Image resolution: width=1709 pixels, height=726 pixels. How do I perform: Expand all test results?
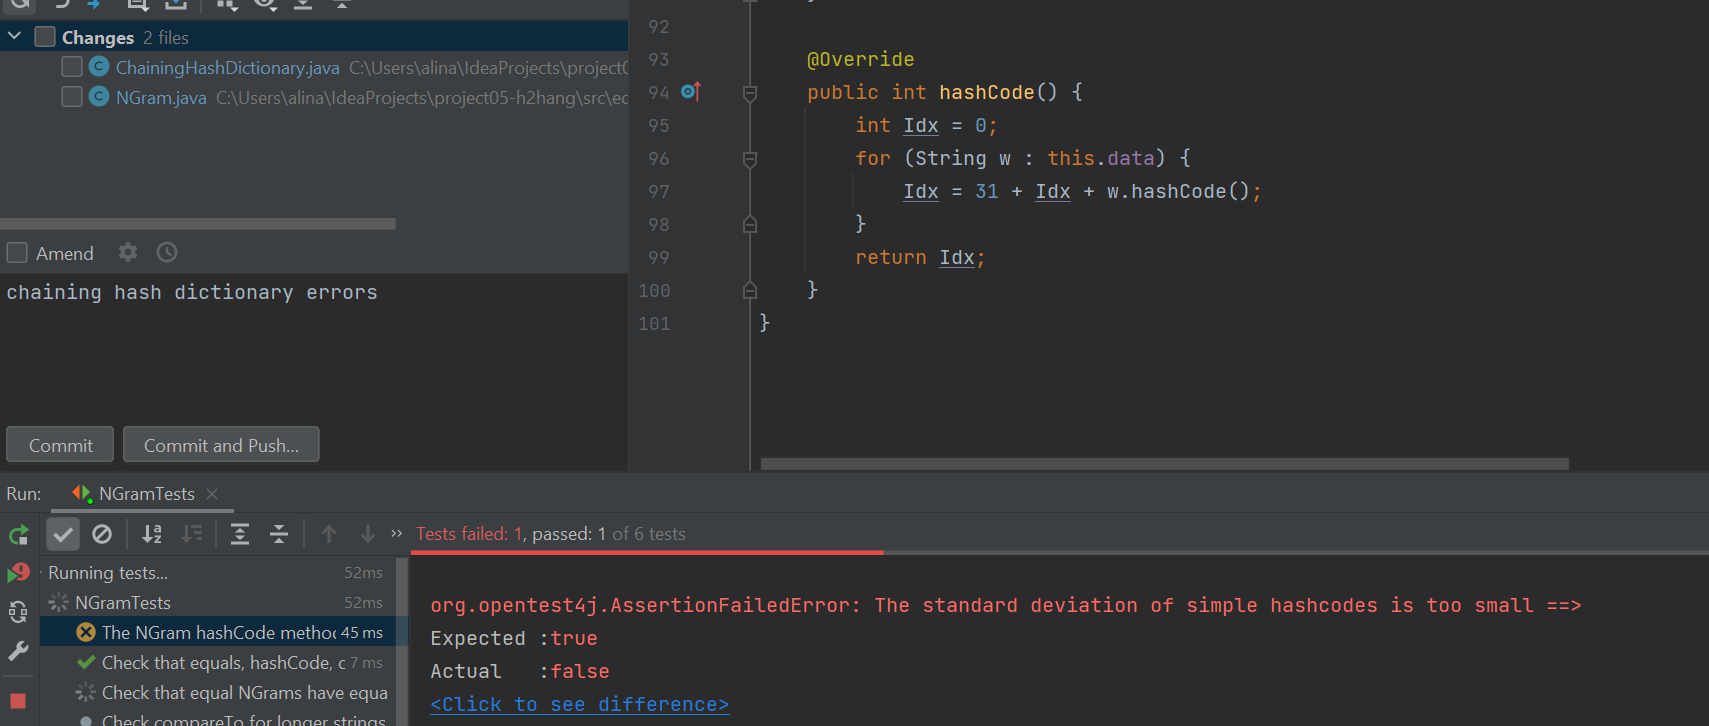pyautogui.click(x=240, y=535)
